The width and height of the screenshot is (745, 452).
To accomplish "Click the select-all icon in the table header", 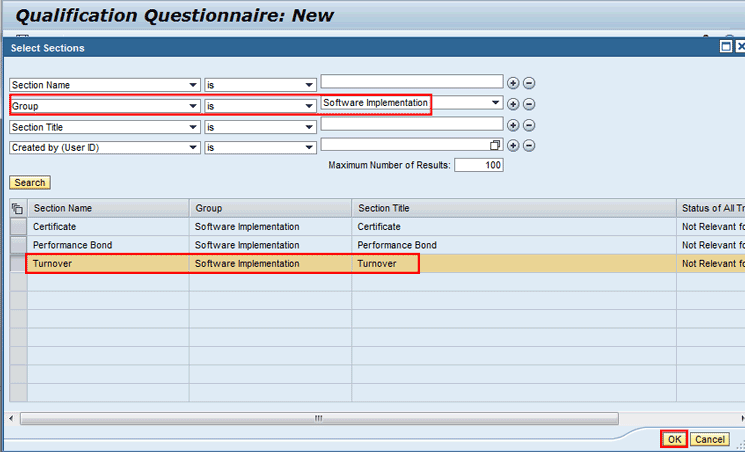I will (x=17, y=208).
